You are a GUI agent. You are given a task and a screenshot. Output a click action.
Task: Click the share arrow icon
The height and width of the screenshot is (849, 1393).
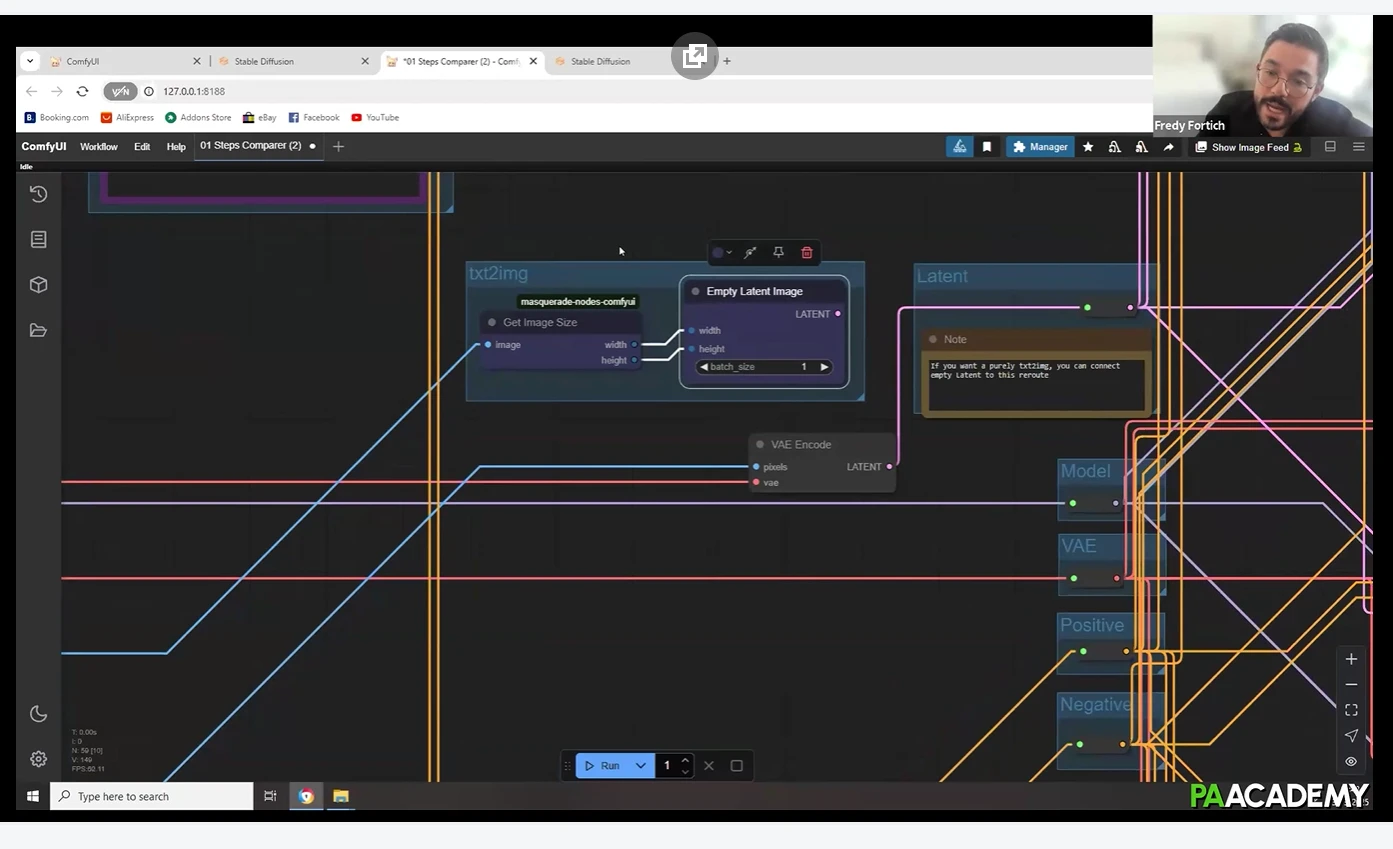[x=1168, y=147]
